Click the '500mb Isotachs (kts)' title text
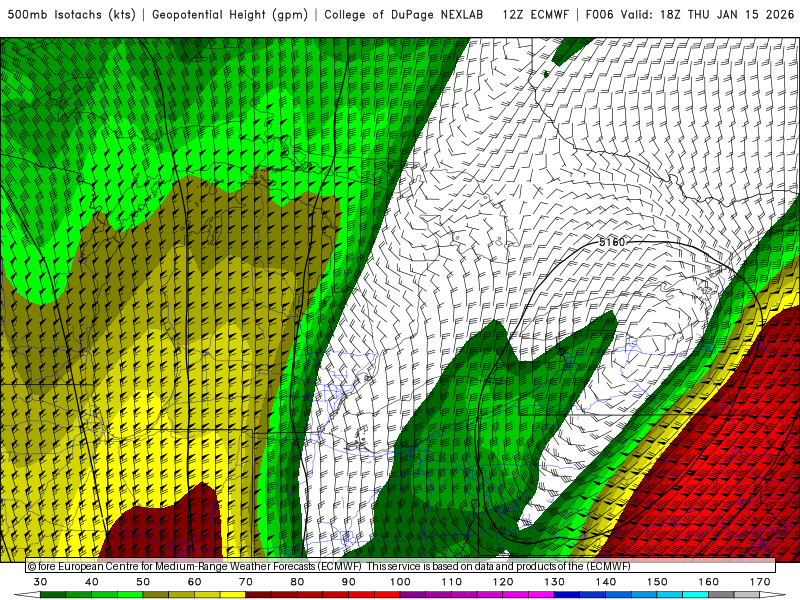The image size is (800, 600). tap(71, 15)
